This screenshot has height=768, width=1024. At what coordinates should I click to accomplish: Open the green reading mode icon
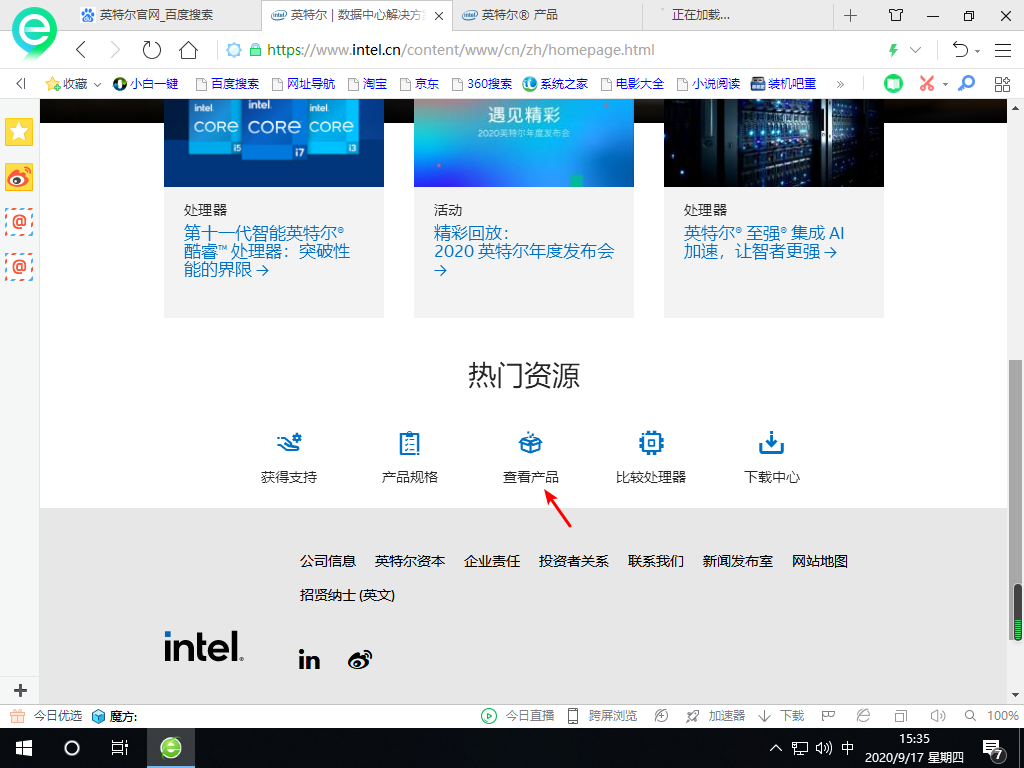(892, 83)
